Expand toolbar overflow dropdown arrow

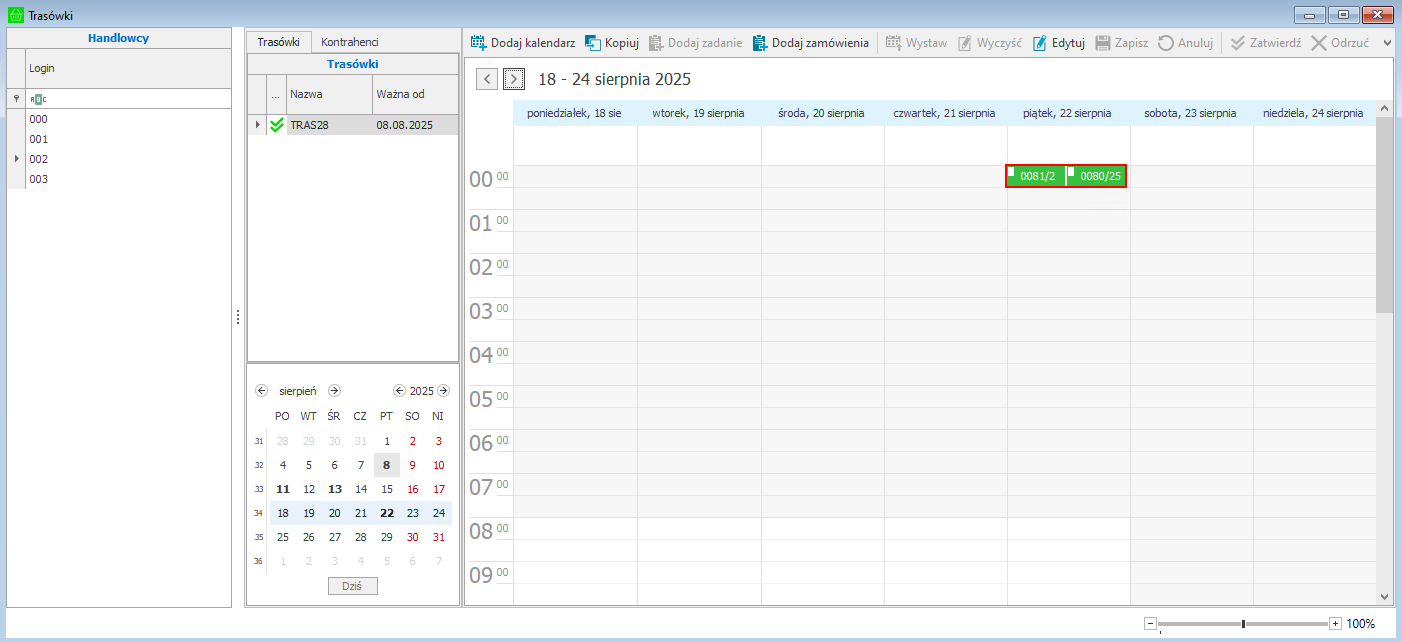pos(1387,43)
